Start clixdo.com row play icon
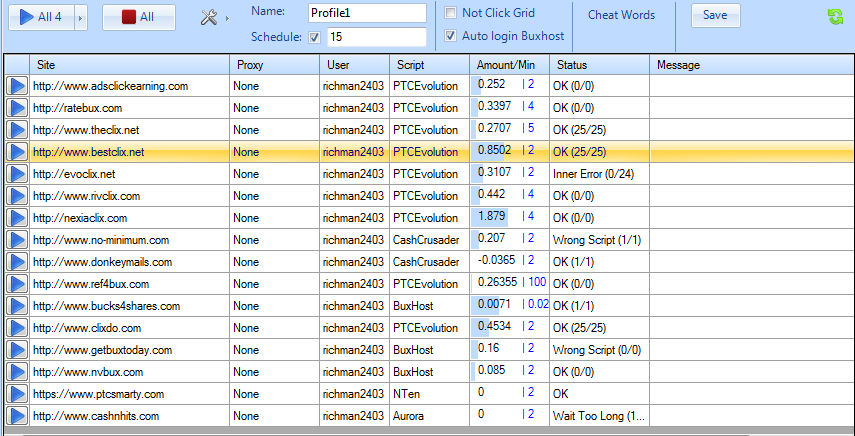The image size is (855, 436). tap(17, 328)
